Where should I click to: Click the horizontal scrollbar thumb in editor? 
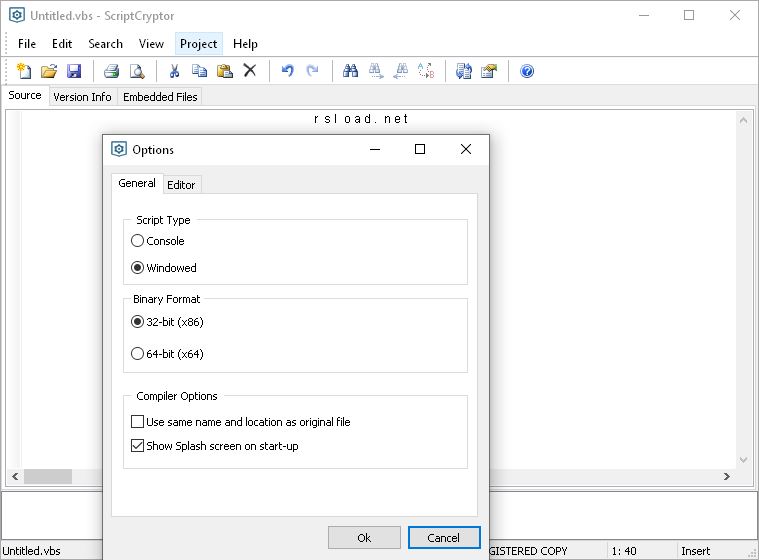point(47,477)
